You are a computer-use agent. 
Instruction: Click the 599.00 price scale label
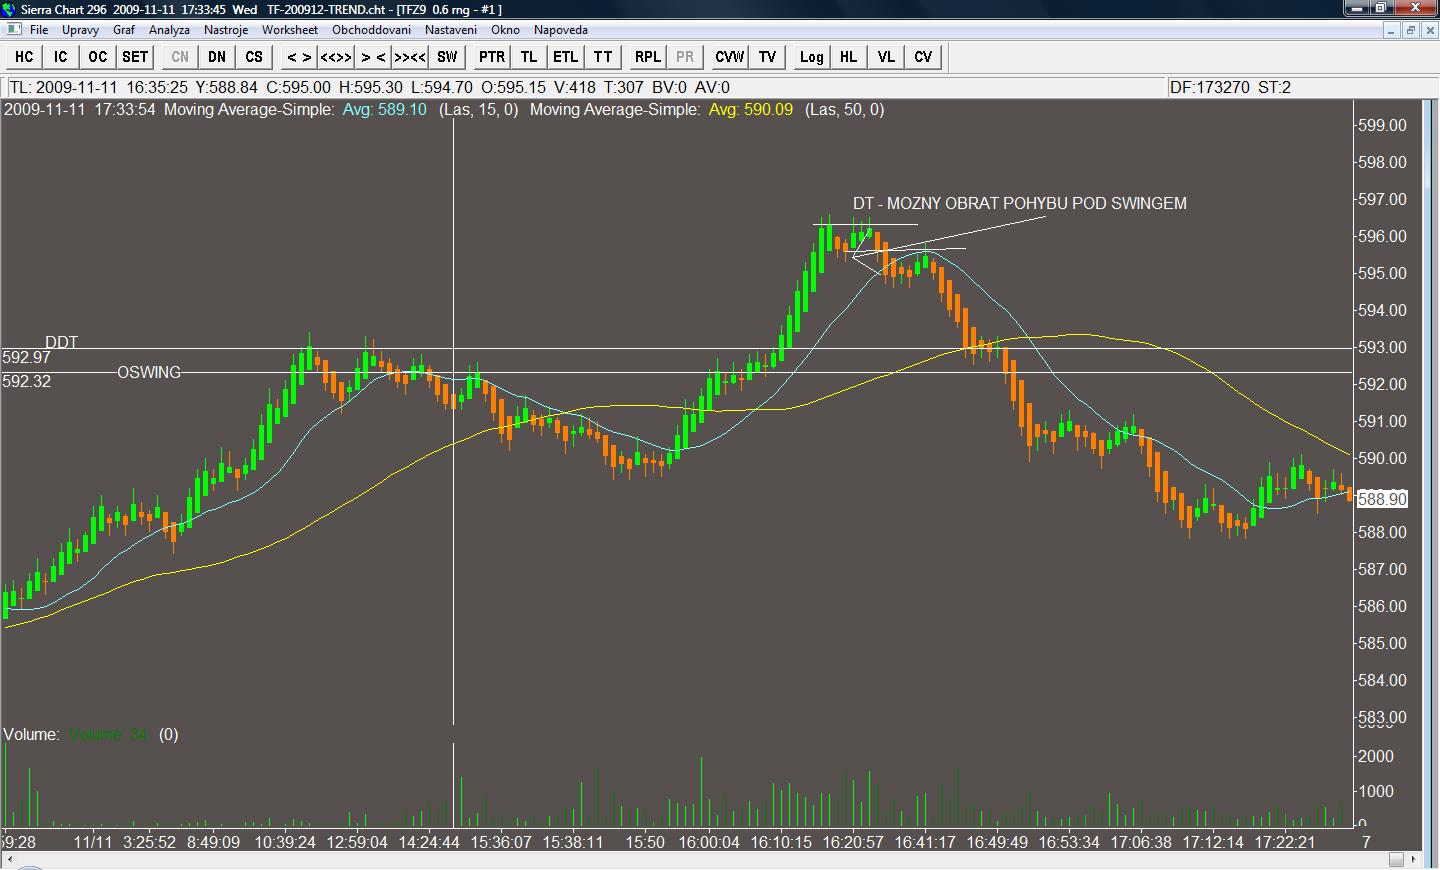pos(1382,125)
